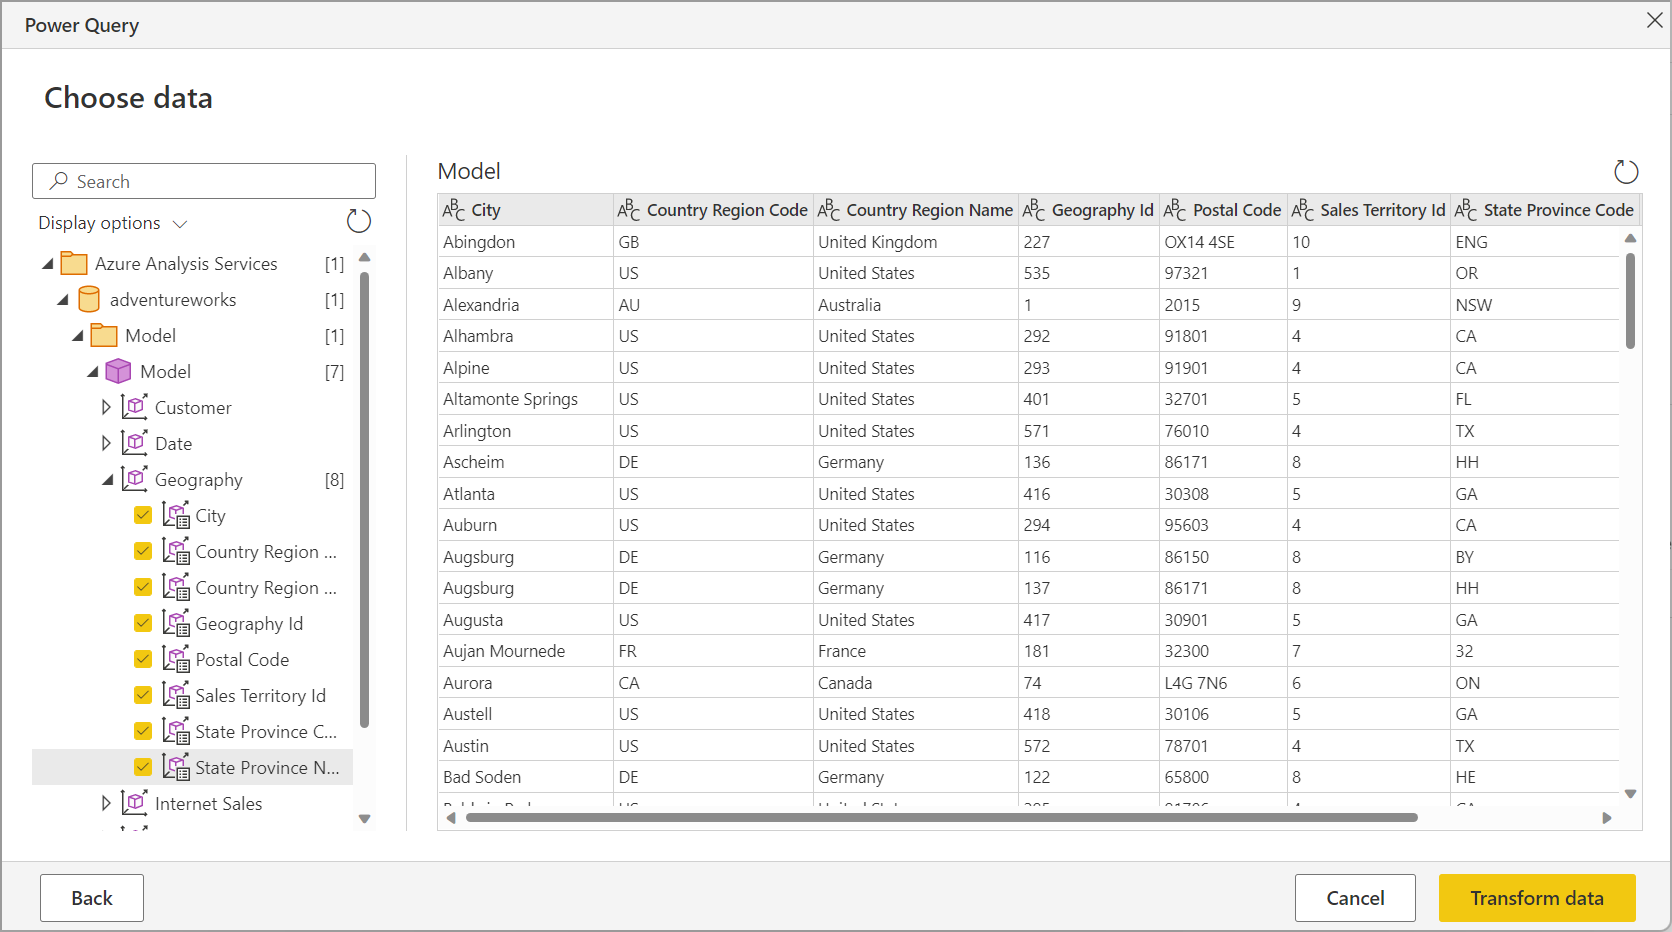This screenshot has height=932, width=1672.
Task: Uncheck the first Country Region ... checkbox
Action: (143, 551)
